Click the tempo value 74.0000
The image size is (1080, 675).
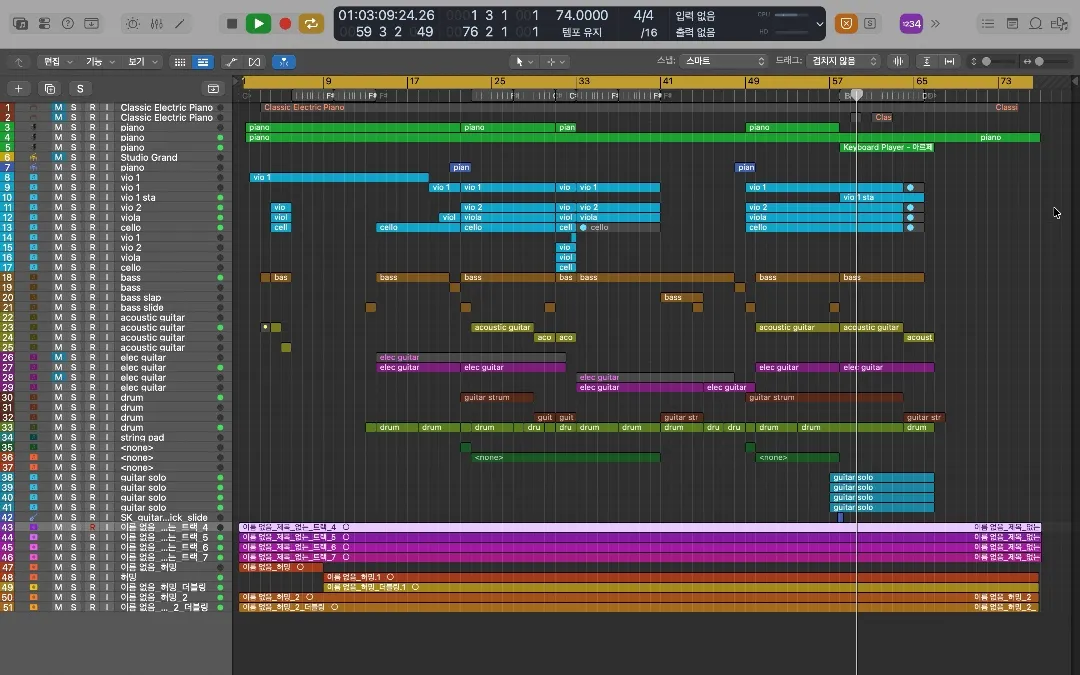pos(582,15)
